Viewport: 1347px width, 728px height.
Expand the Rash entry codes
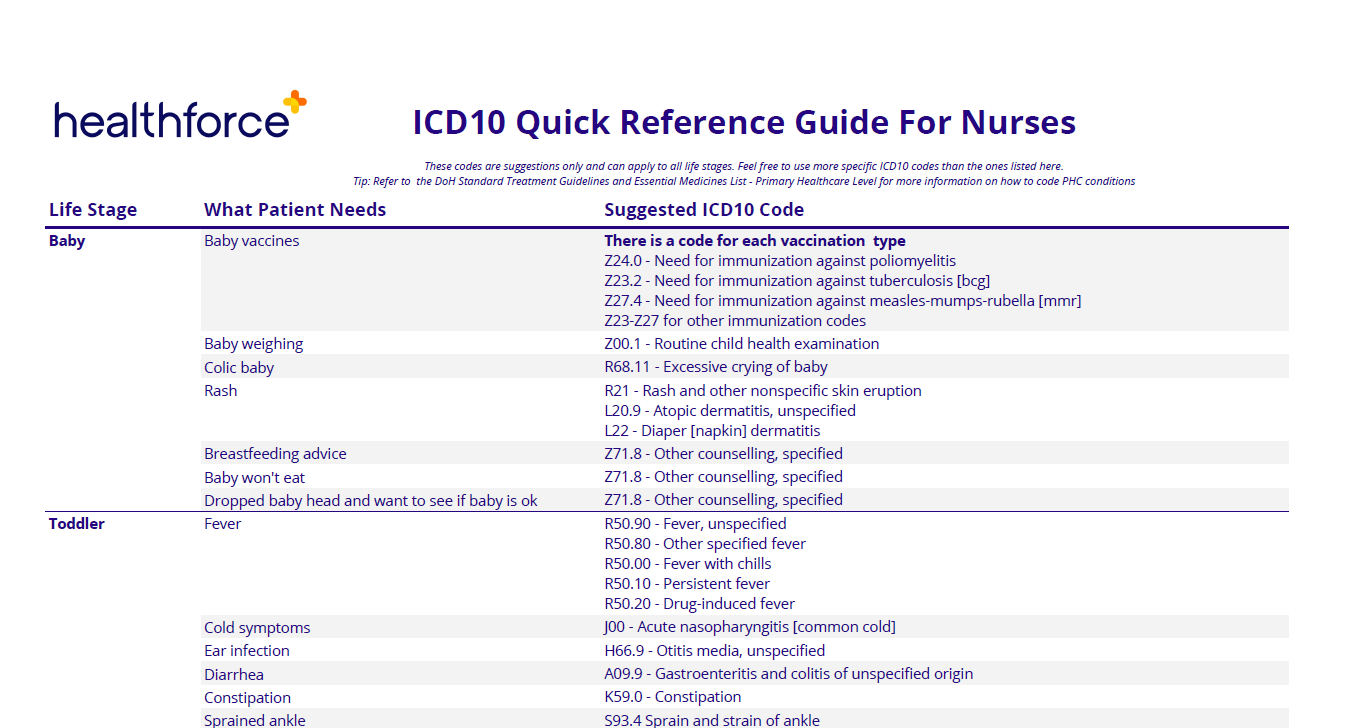(x=220, y=390)
